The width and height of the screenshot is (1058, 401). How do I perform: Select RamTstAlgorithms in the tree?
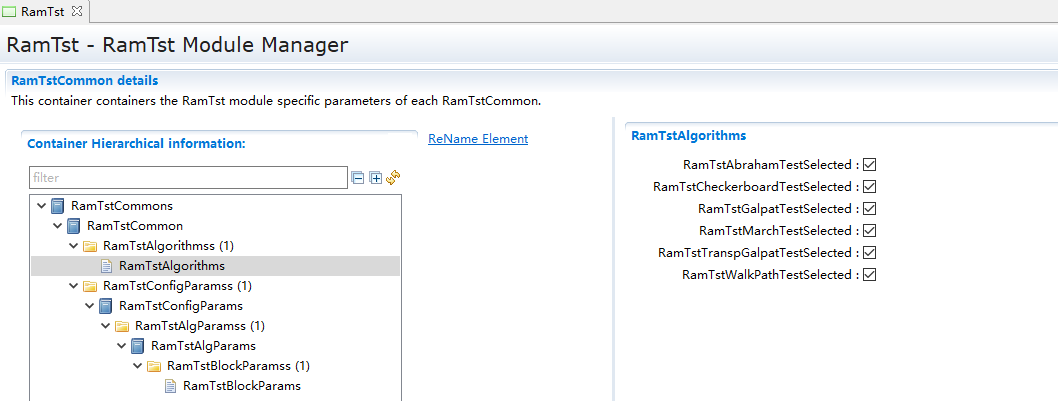pos(171,266)
